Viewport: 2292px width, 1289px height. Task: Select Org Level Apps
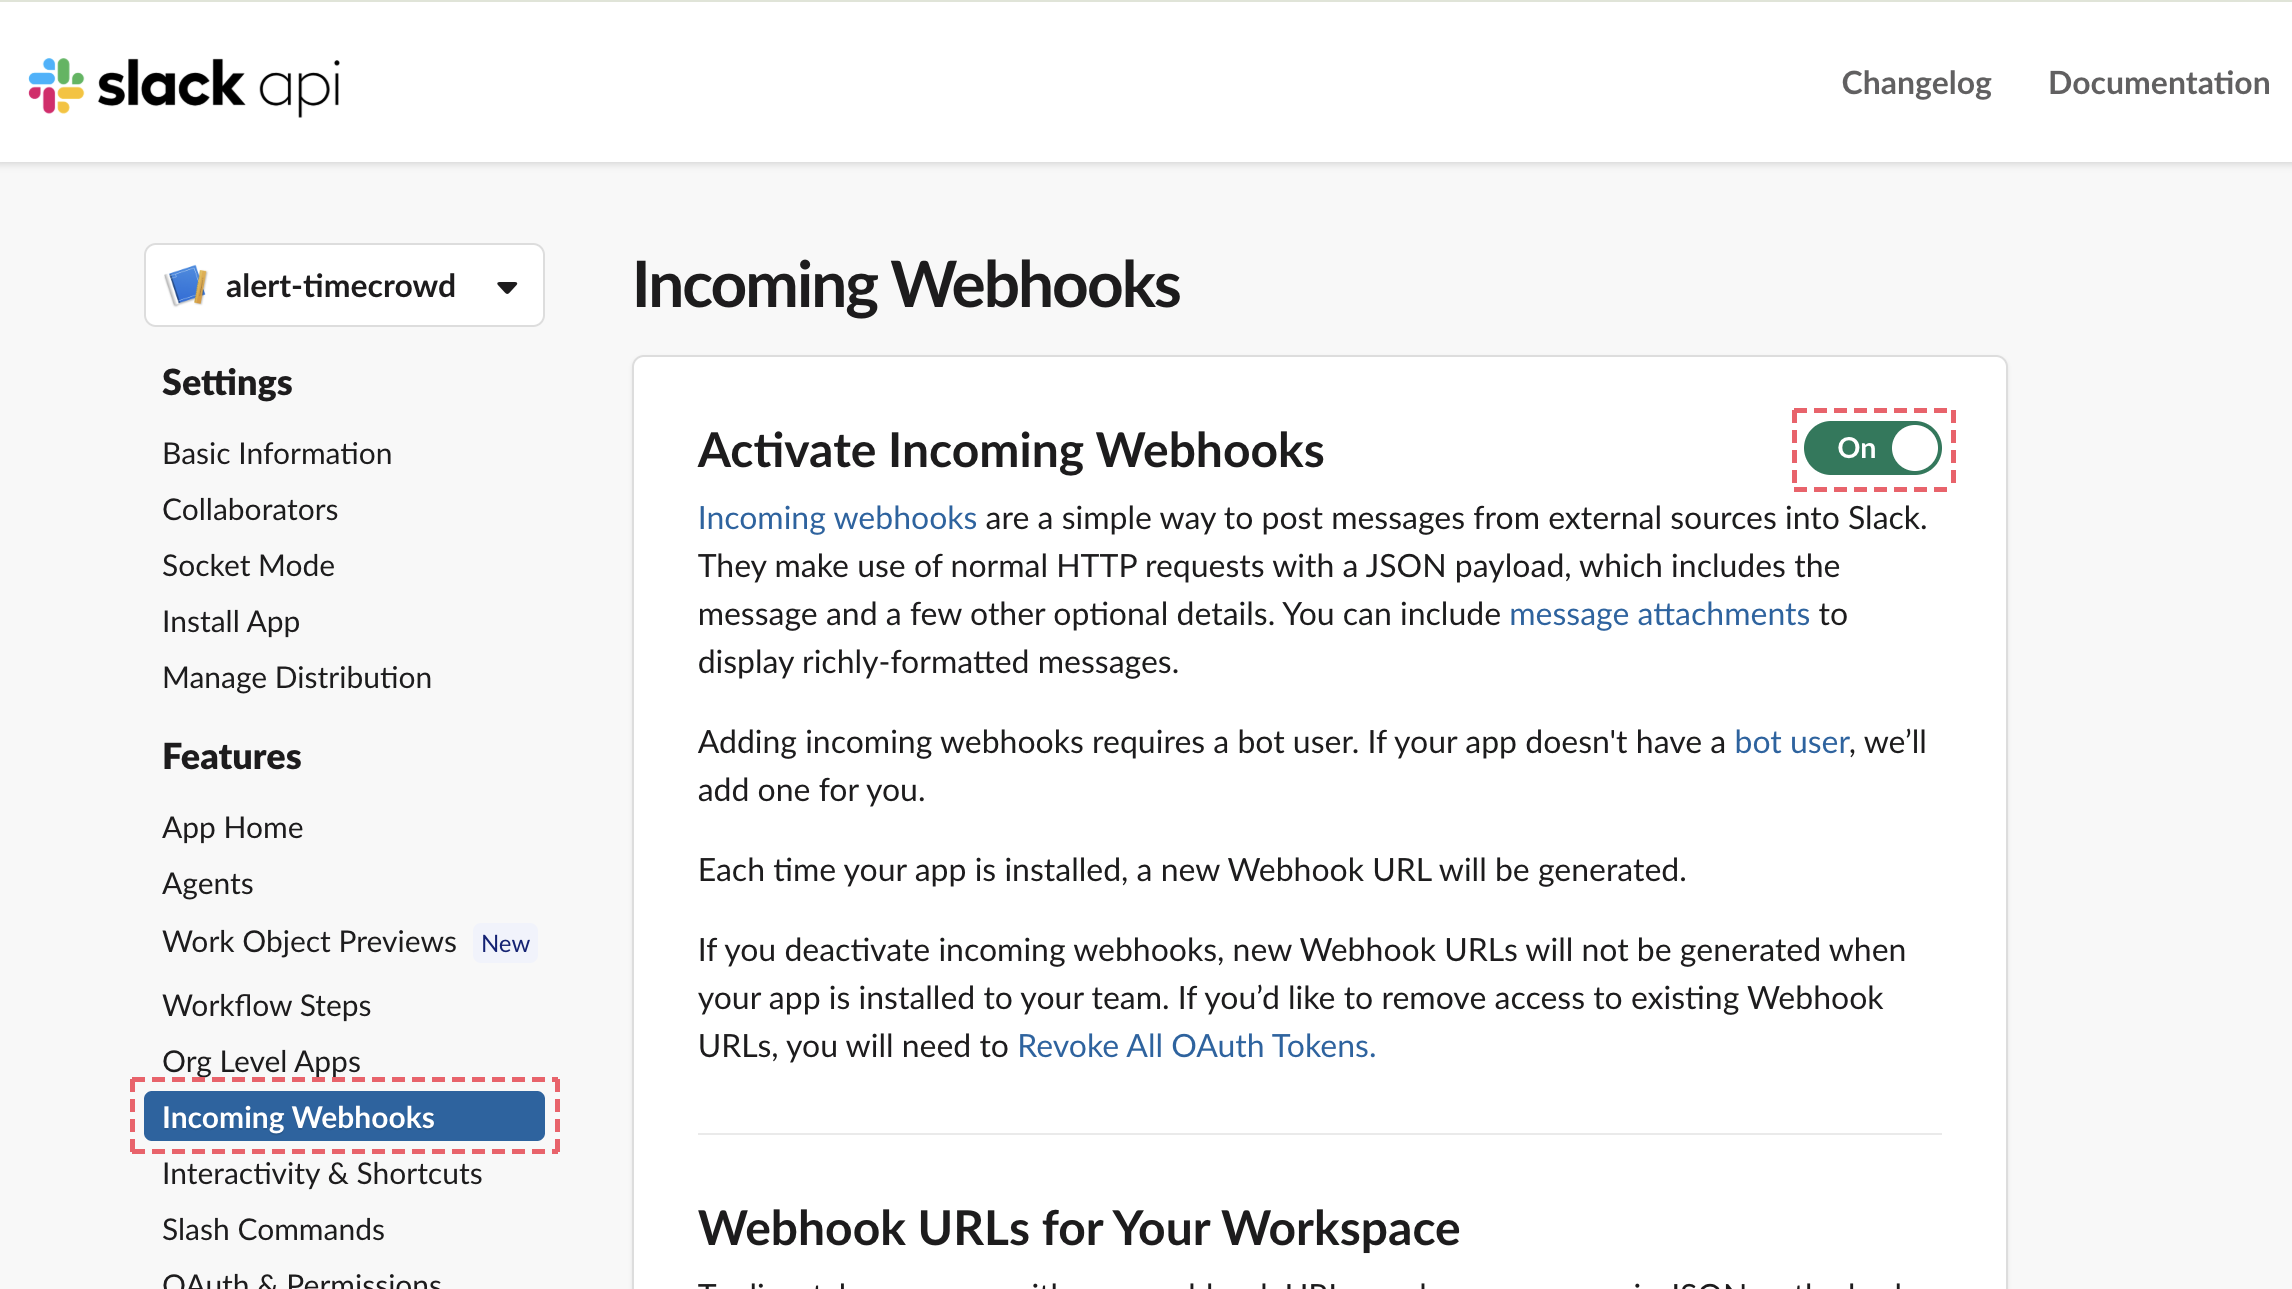click(x=261, y=1062)
